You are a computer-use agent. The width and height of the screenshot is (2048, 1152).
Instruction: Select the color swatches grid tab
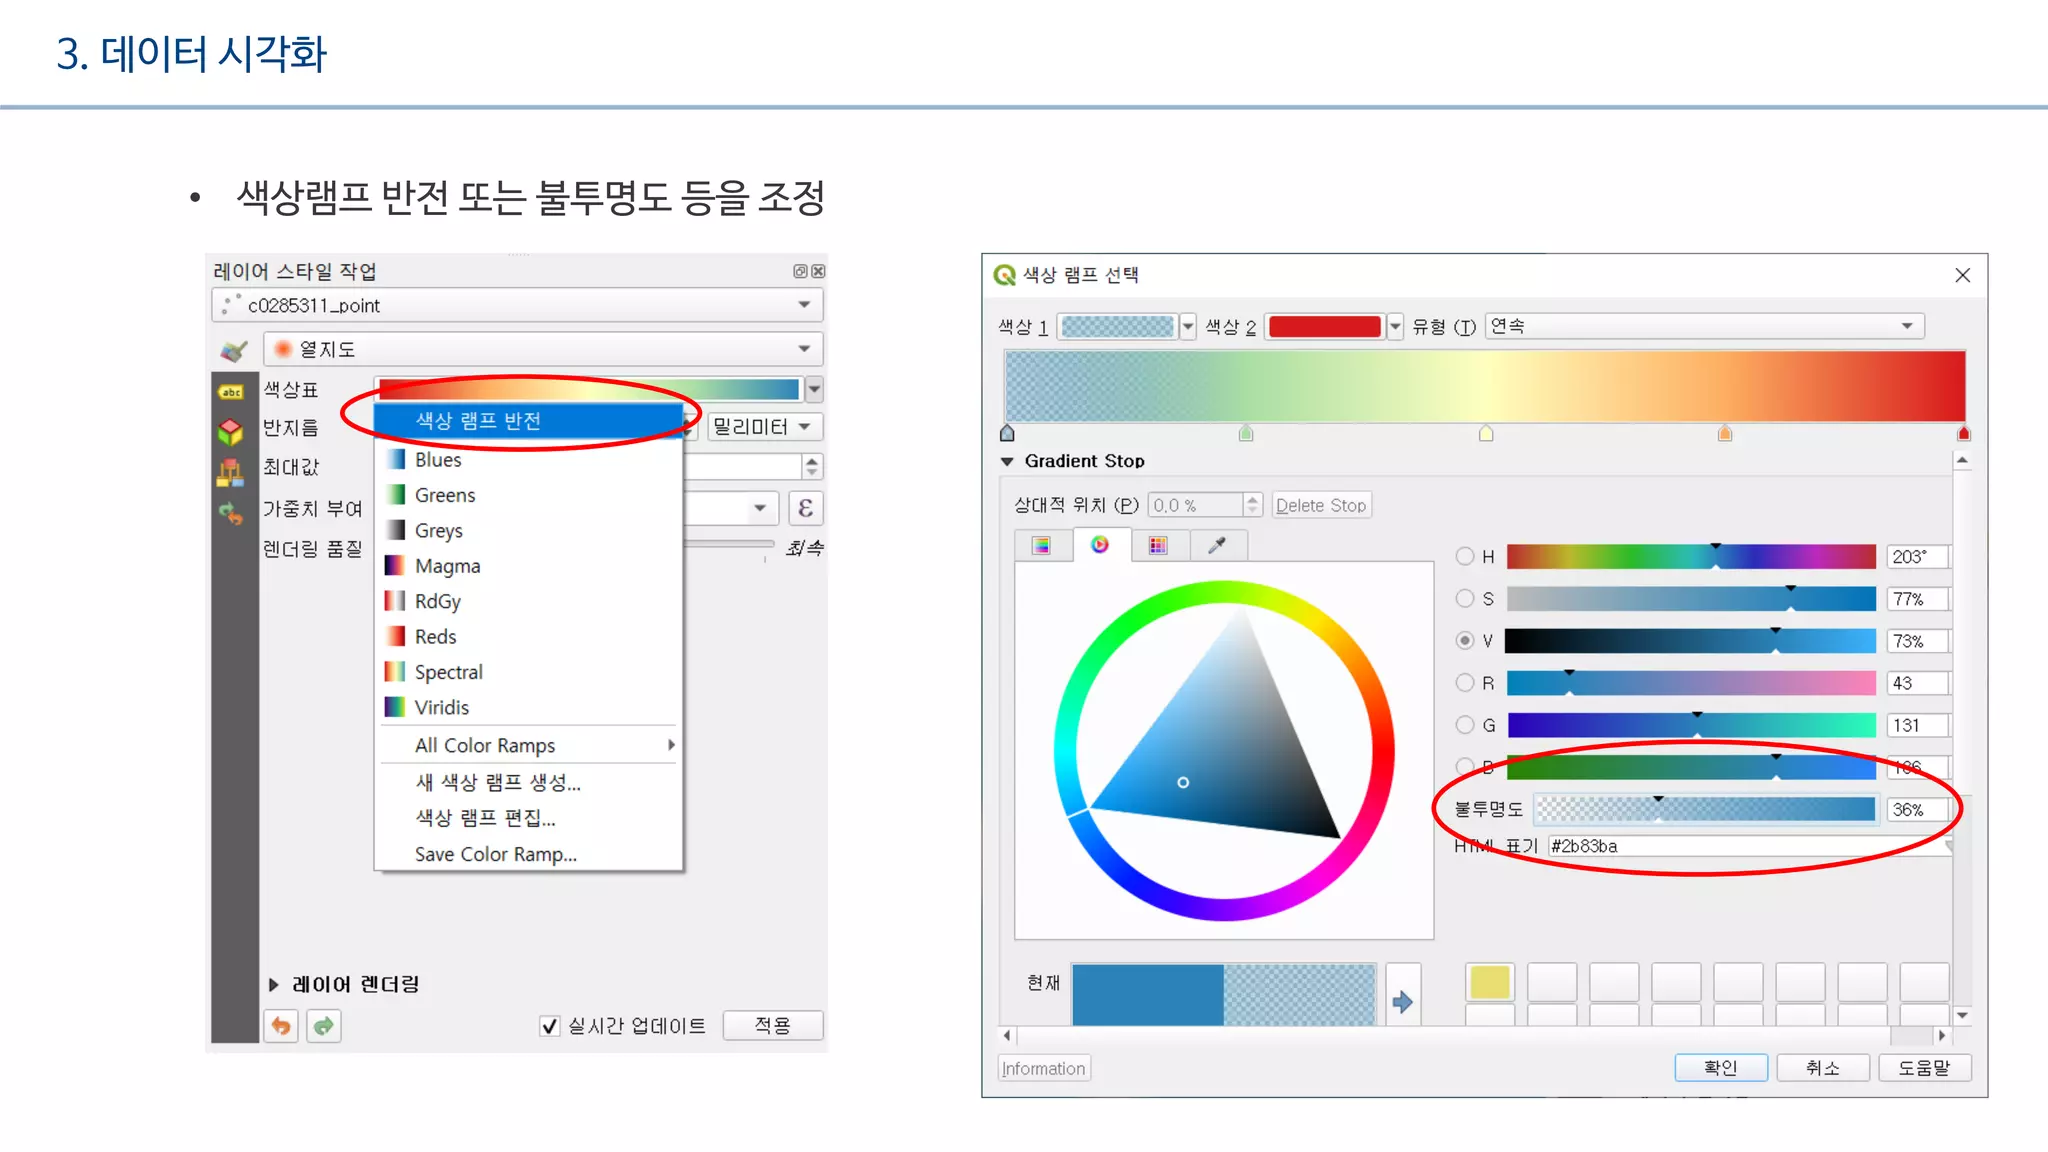[x=1158, y=545]
